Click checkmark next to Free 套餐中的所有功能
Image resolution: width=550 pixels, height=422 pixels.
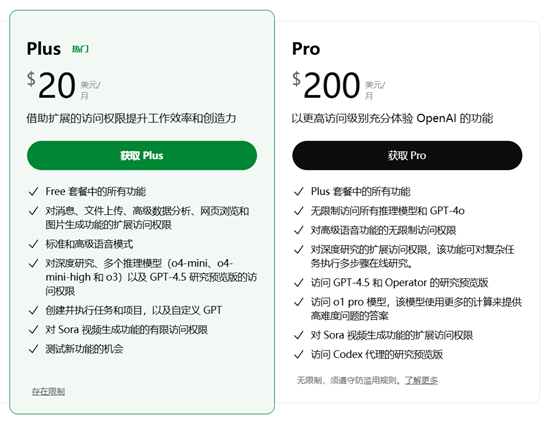pyautogui.click(x=33, y=192)
